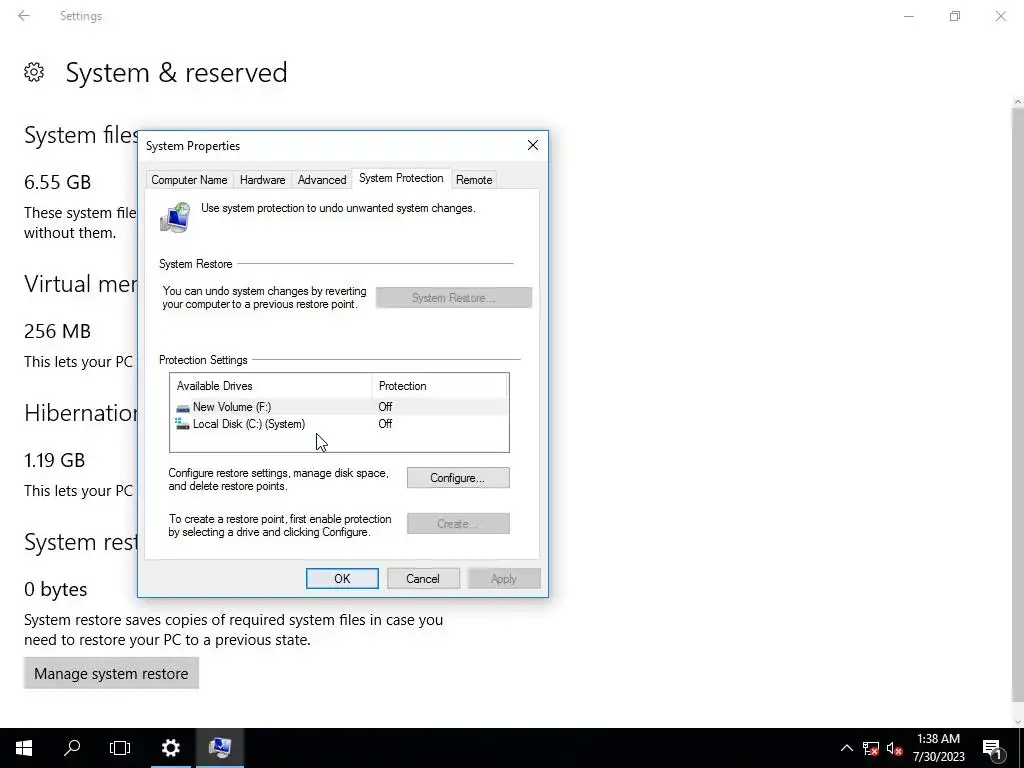
Task: Click the gear icon beside System & reserved
Action: point(34,72)
